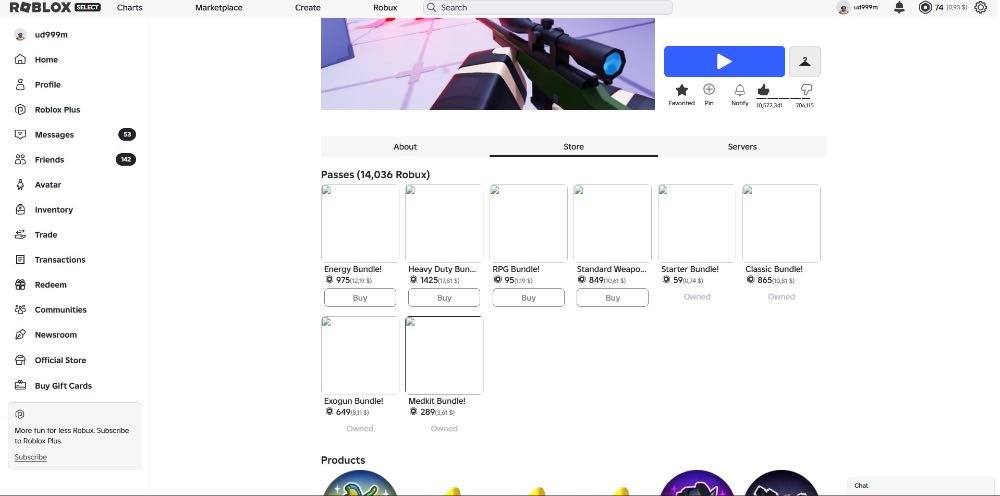This screenshot has width=1000, height=496.
Task: Dislike the game with thumbs down
Action: point(806,90)
